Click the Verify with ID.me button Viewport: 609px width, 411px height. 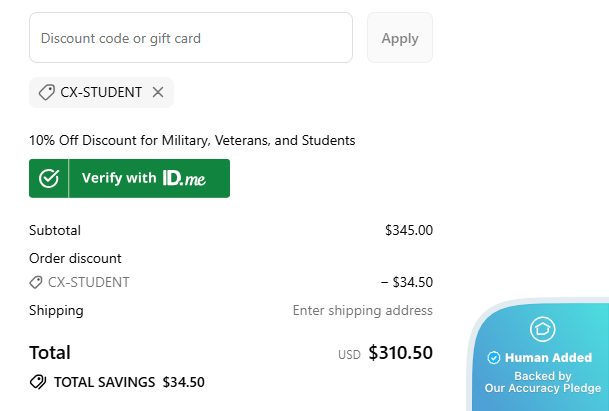pos(129,178)
